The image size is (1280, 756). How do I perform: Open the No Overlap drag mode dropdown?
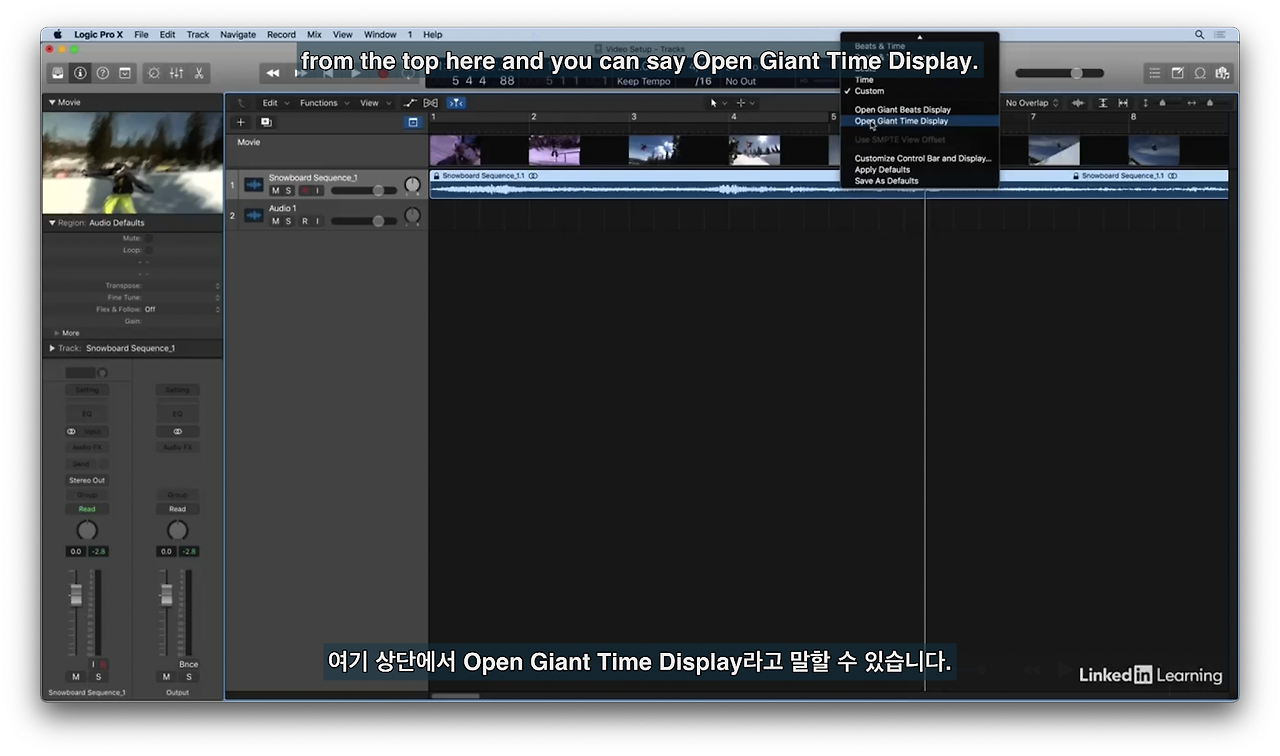pyautogui.click(x=1032, y=103)
